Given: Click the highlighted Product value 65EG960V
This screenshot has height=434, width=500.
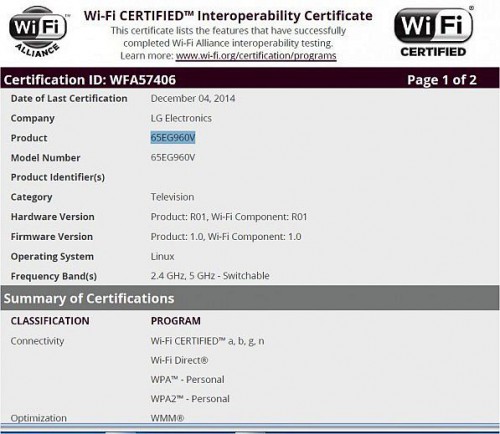Looking at the screenshot, I should pos(173,138).
